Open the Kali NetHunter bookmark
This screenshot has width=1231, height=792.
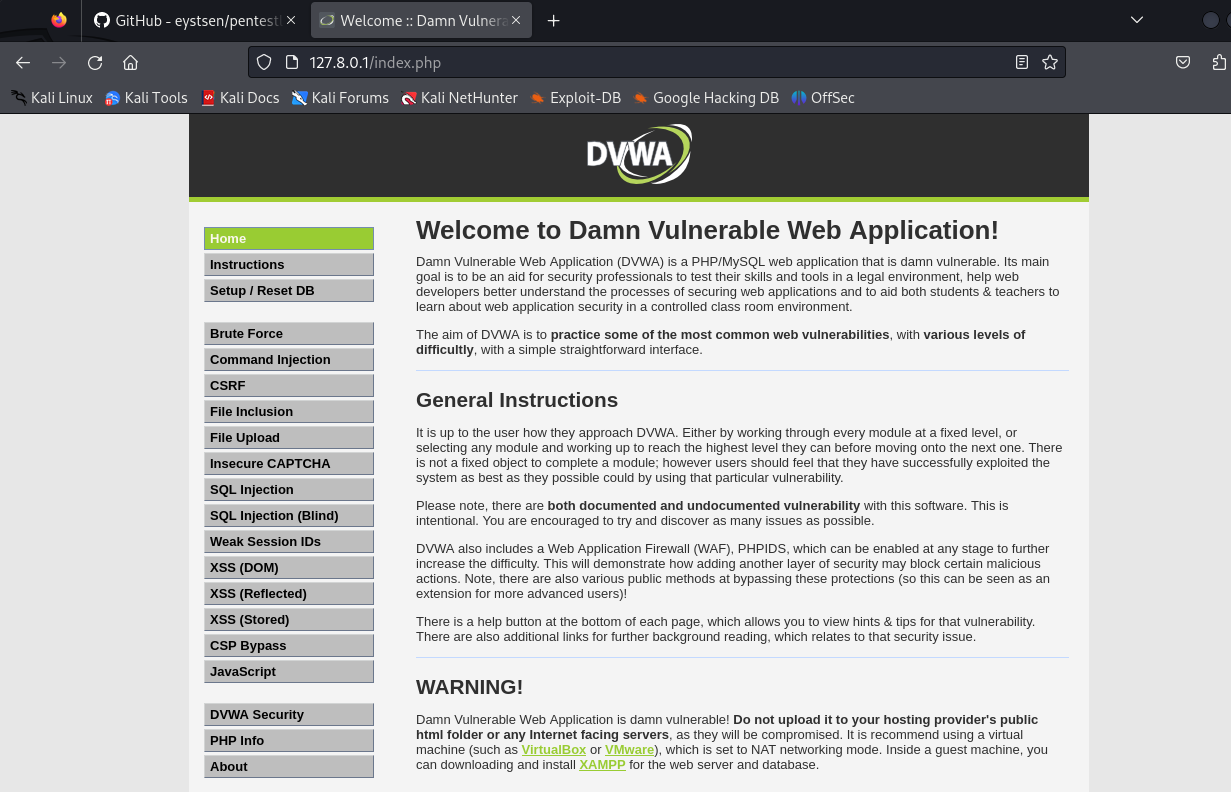[x=459, y=98]
